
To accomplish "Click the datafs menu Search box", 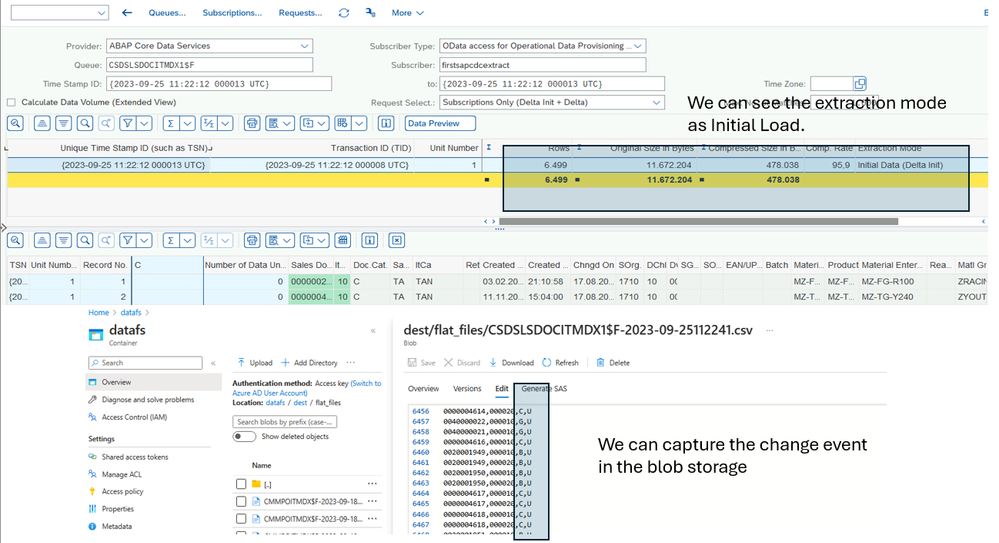I will (145, 363).
